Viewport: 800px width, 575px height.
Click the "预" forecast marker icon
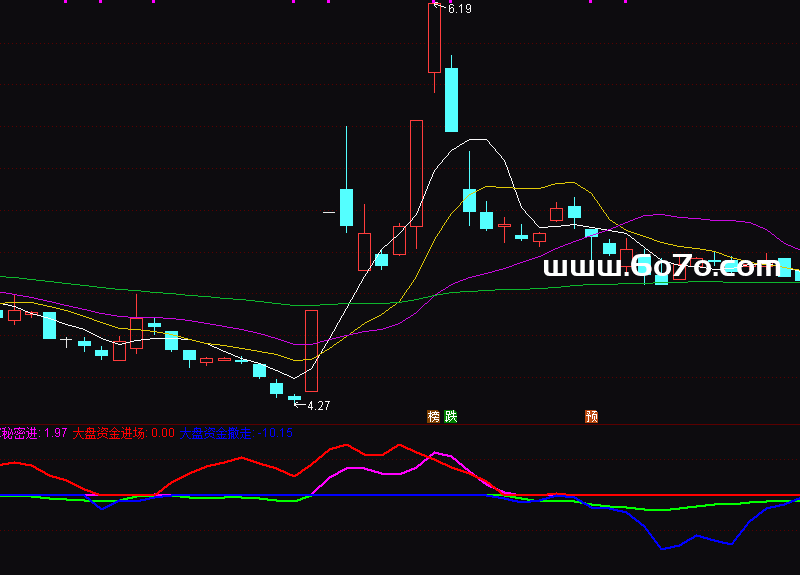(x=592, y=416)
